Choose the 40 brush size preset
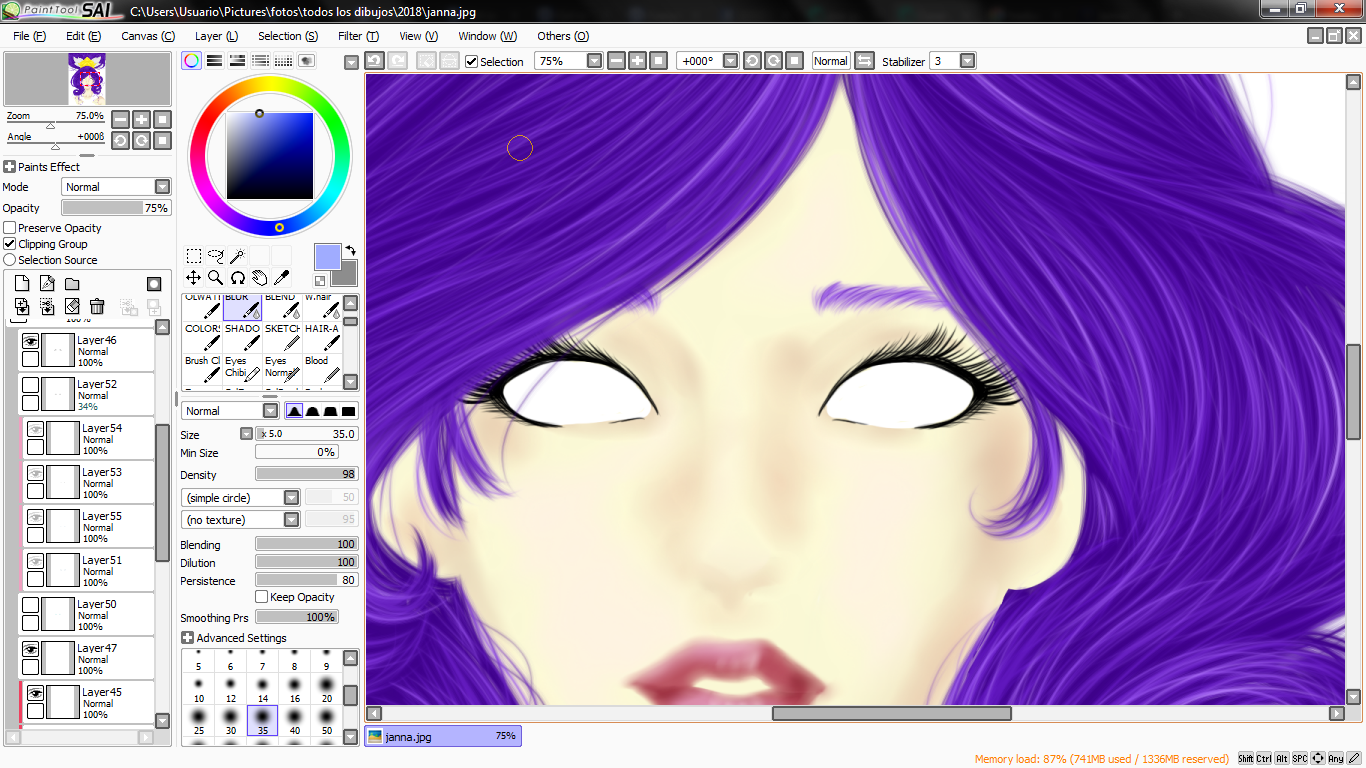Image resolution: width=1366 pixels, height=768 pixels. (294, 720)
